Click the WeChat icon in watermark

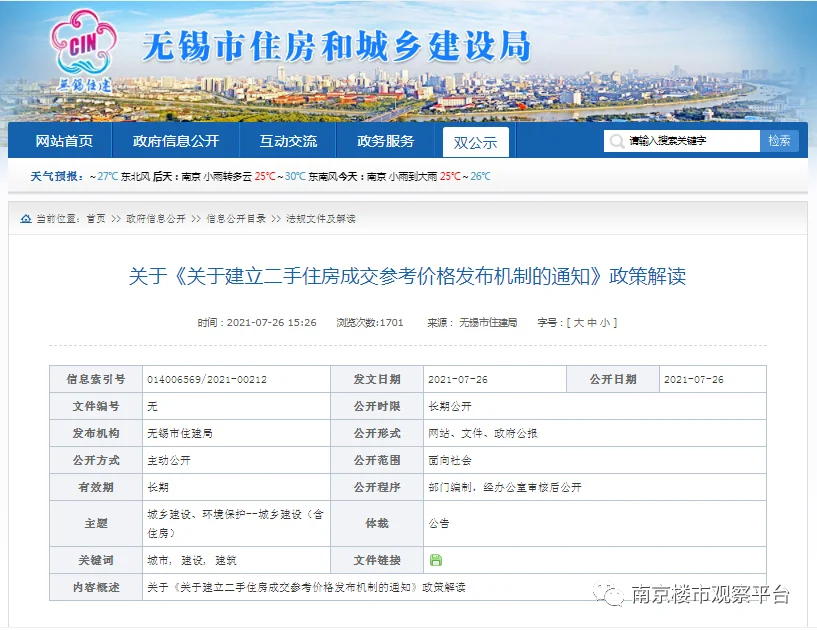pyautogui.click(x=610, y=595)
